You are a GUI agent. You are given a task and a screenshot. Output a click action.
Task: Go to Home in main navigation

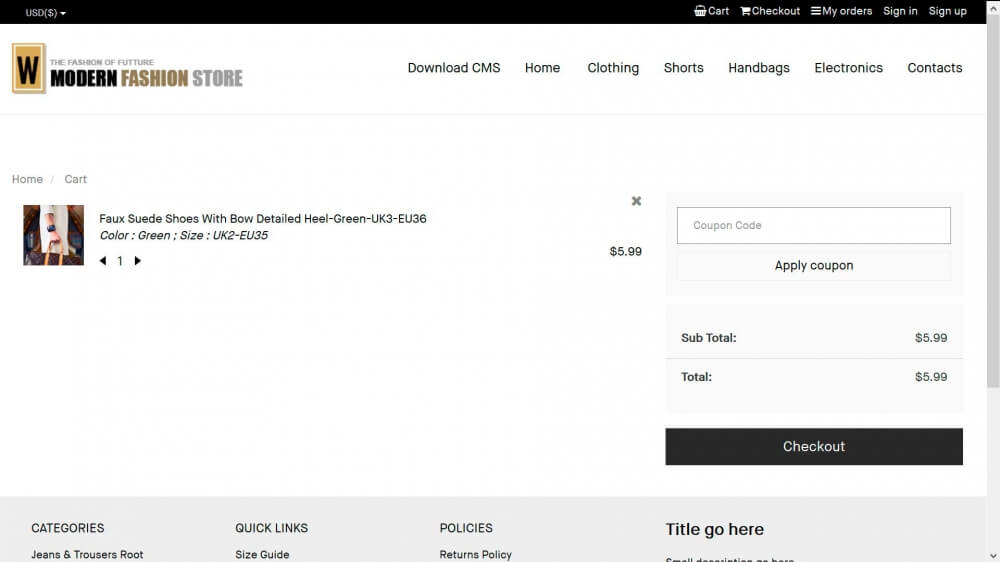click(542, 68)
